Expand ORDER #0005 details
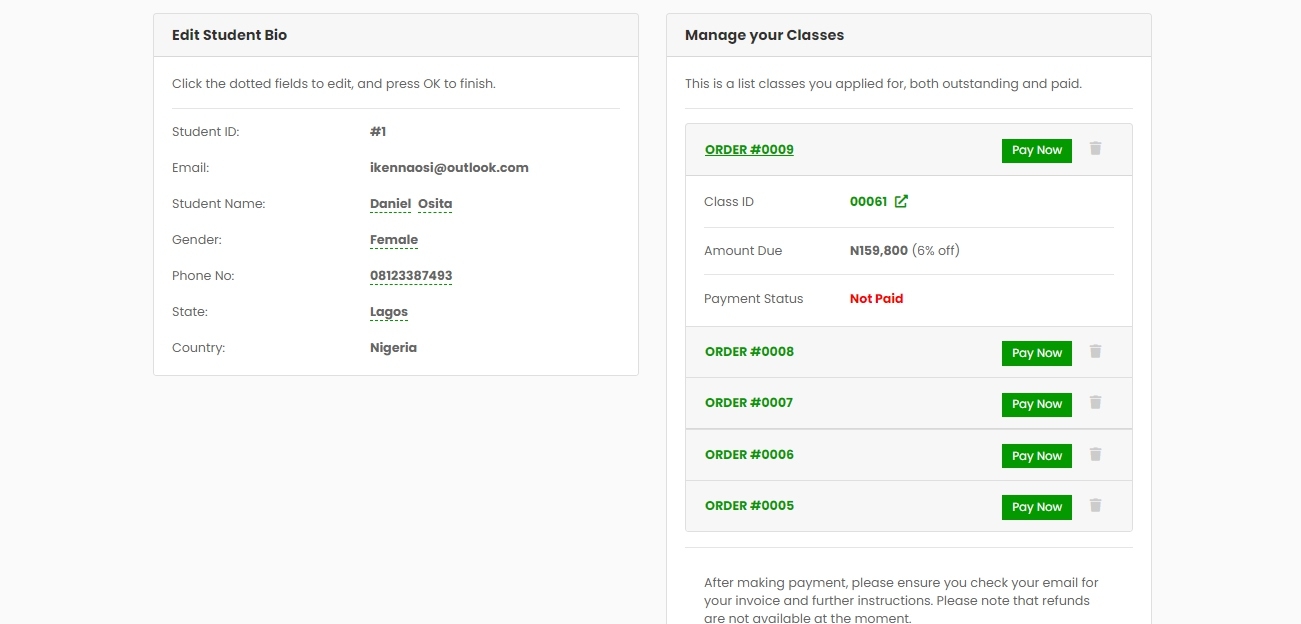This screenshot has width=1301, height=624. tap(749, 506)
